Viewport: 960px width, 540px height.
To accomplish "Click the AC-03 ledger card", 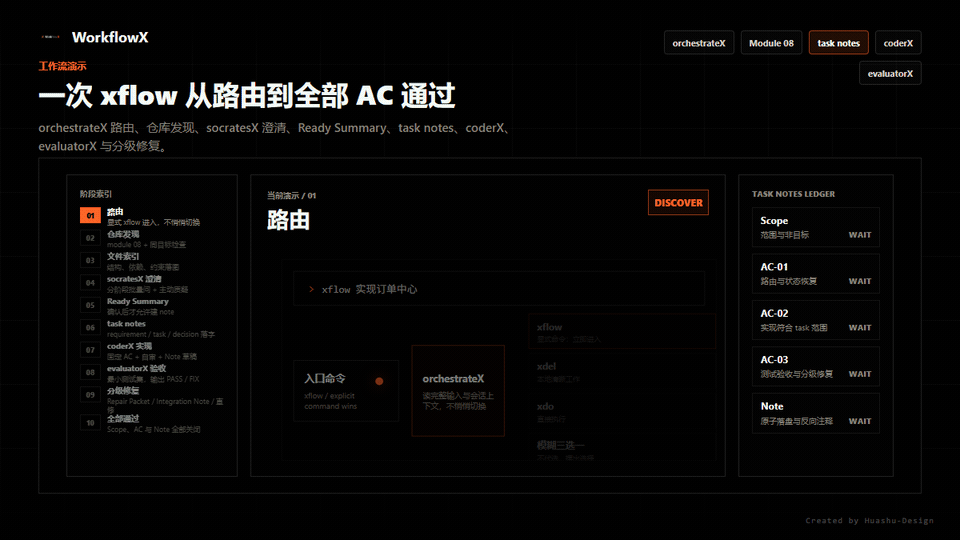I will click(x=816, y=367).
